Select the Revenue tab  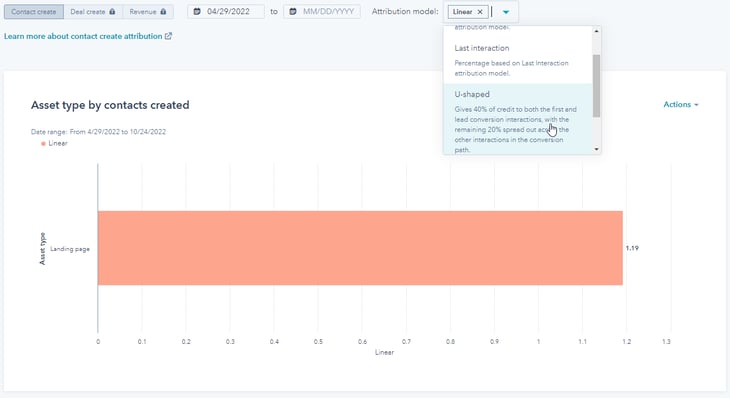(148, 12)
